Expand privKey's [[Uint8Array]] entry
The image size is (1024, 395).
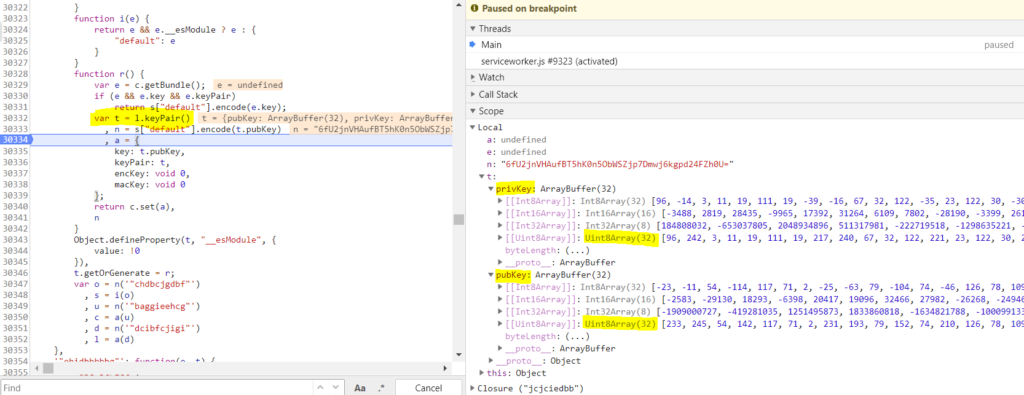(x=500, y=238)
